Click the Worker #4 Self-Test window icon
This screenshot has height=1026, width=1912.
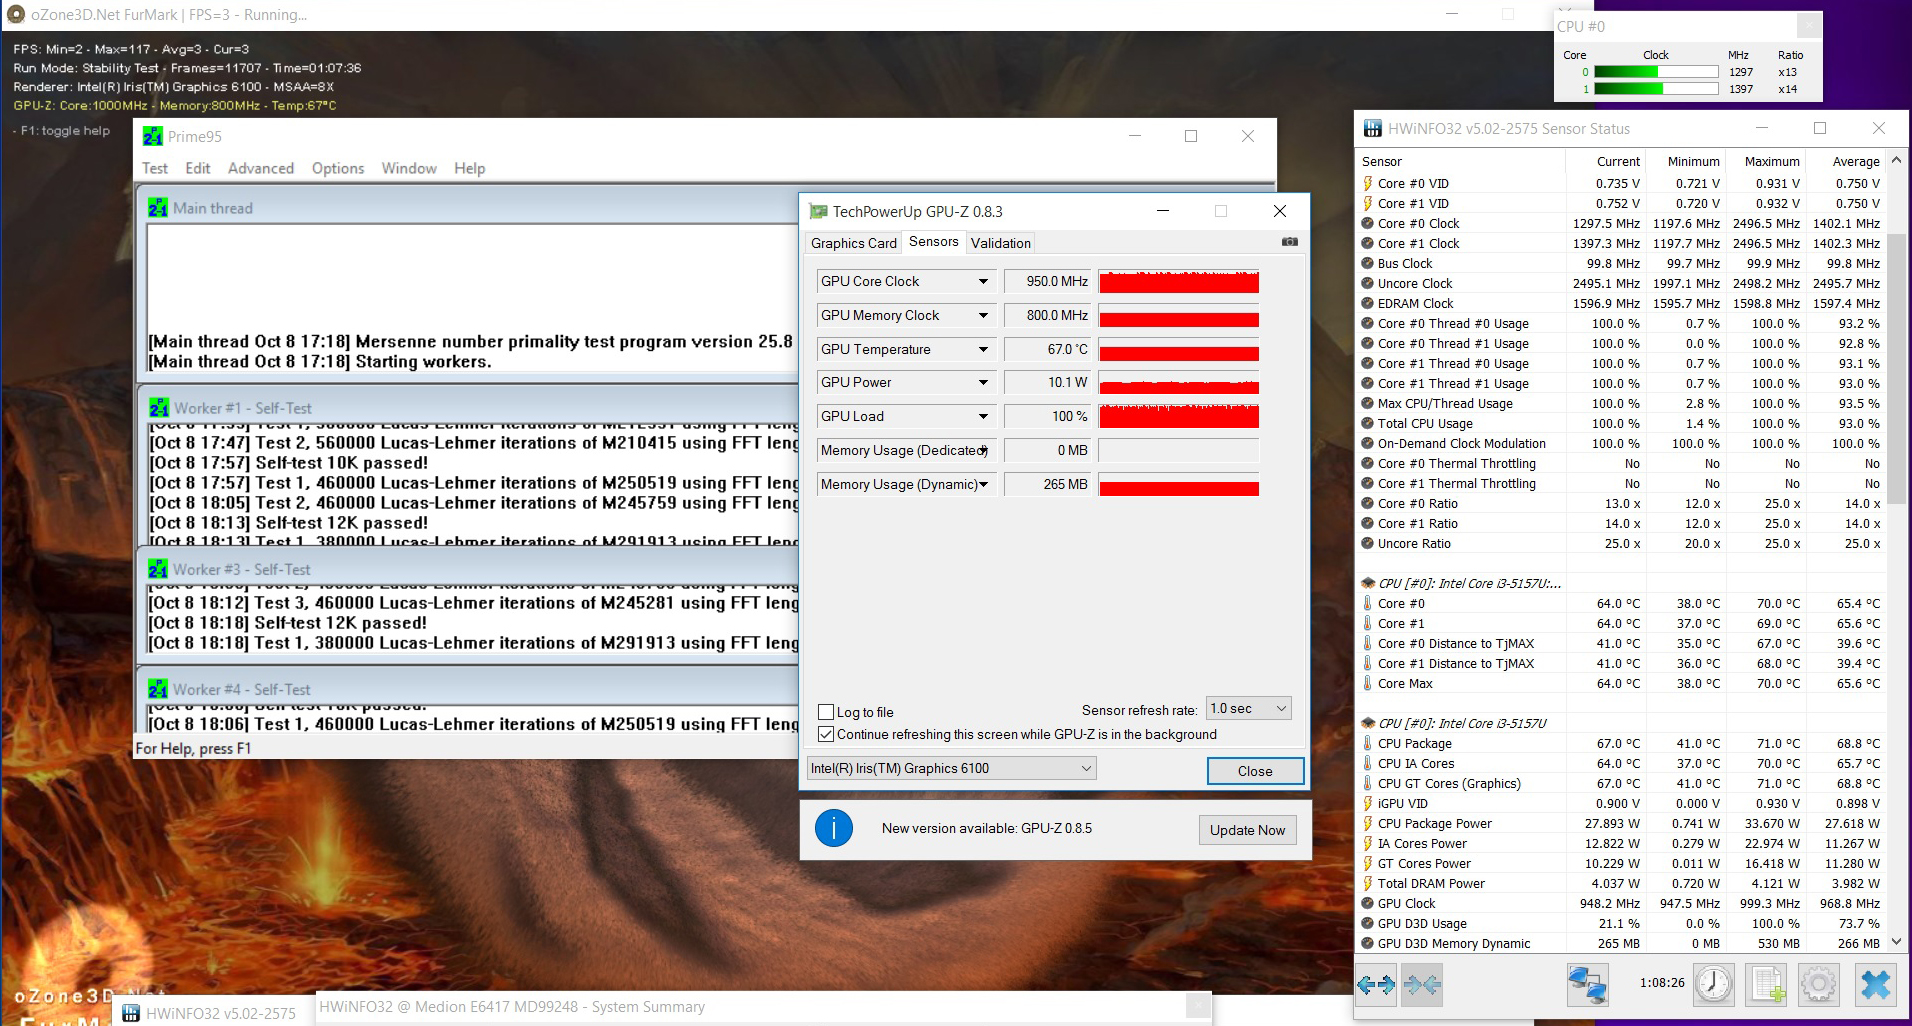[158, 689]
